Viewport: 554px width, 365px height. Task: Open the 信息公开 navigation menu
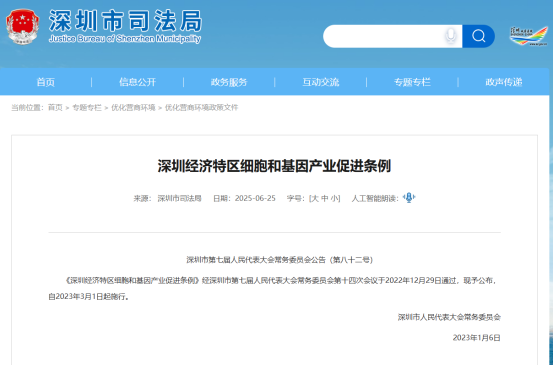click(137, 82)
